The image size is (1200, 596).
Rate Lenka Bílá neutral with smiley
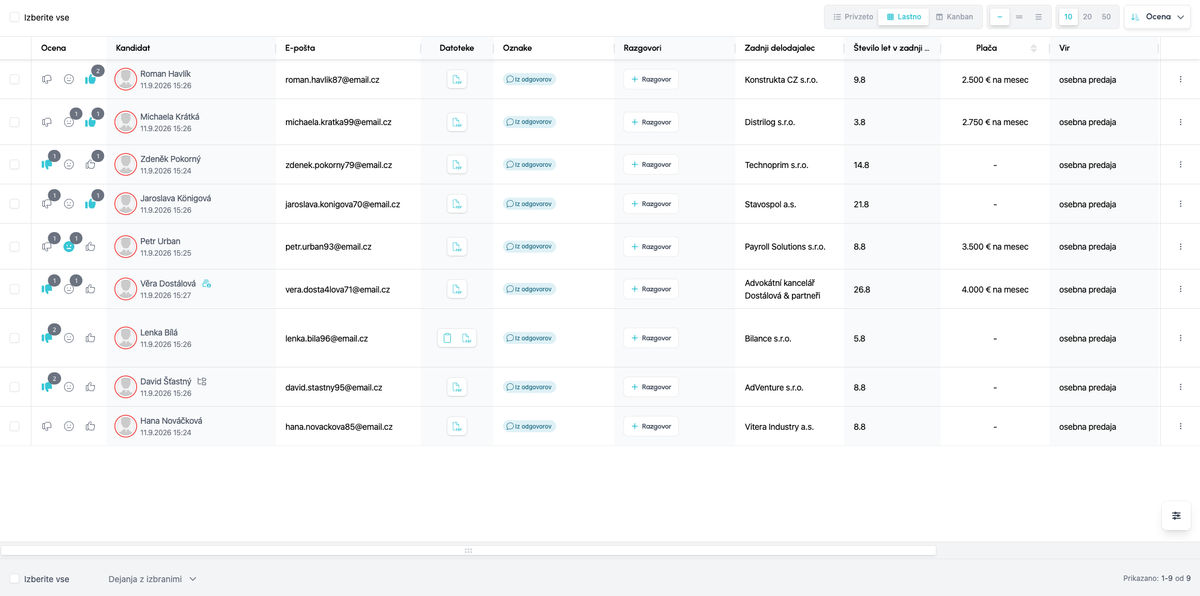click(69, 338)
